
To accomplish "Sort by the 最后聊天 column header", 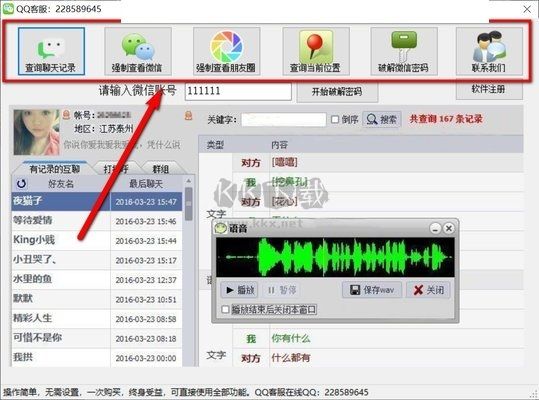I will tap(146, 184).
